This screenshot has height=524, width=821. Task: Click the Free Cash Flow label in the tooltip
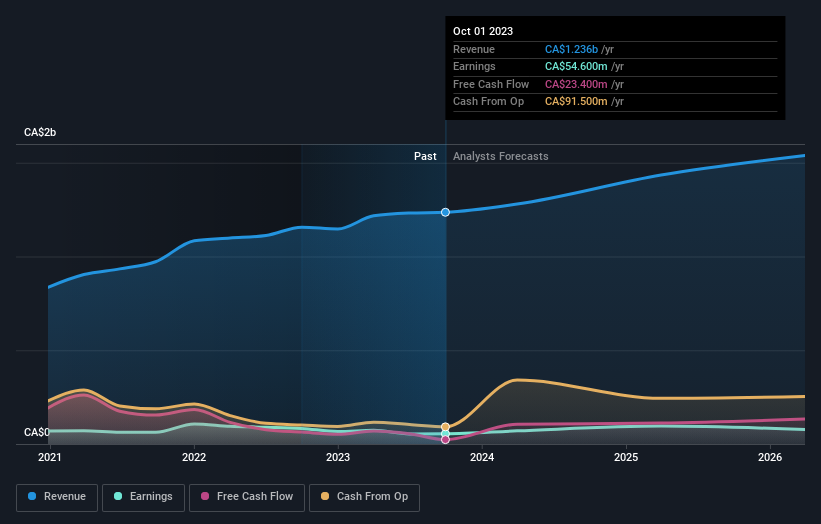click(x=491, y=84)
